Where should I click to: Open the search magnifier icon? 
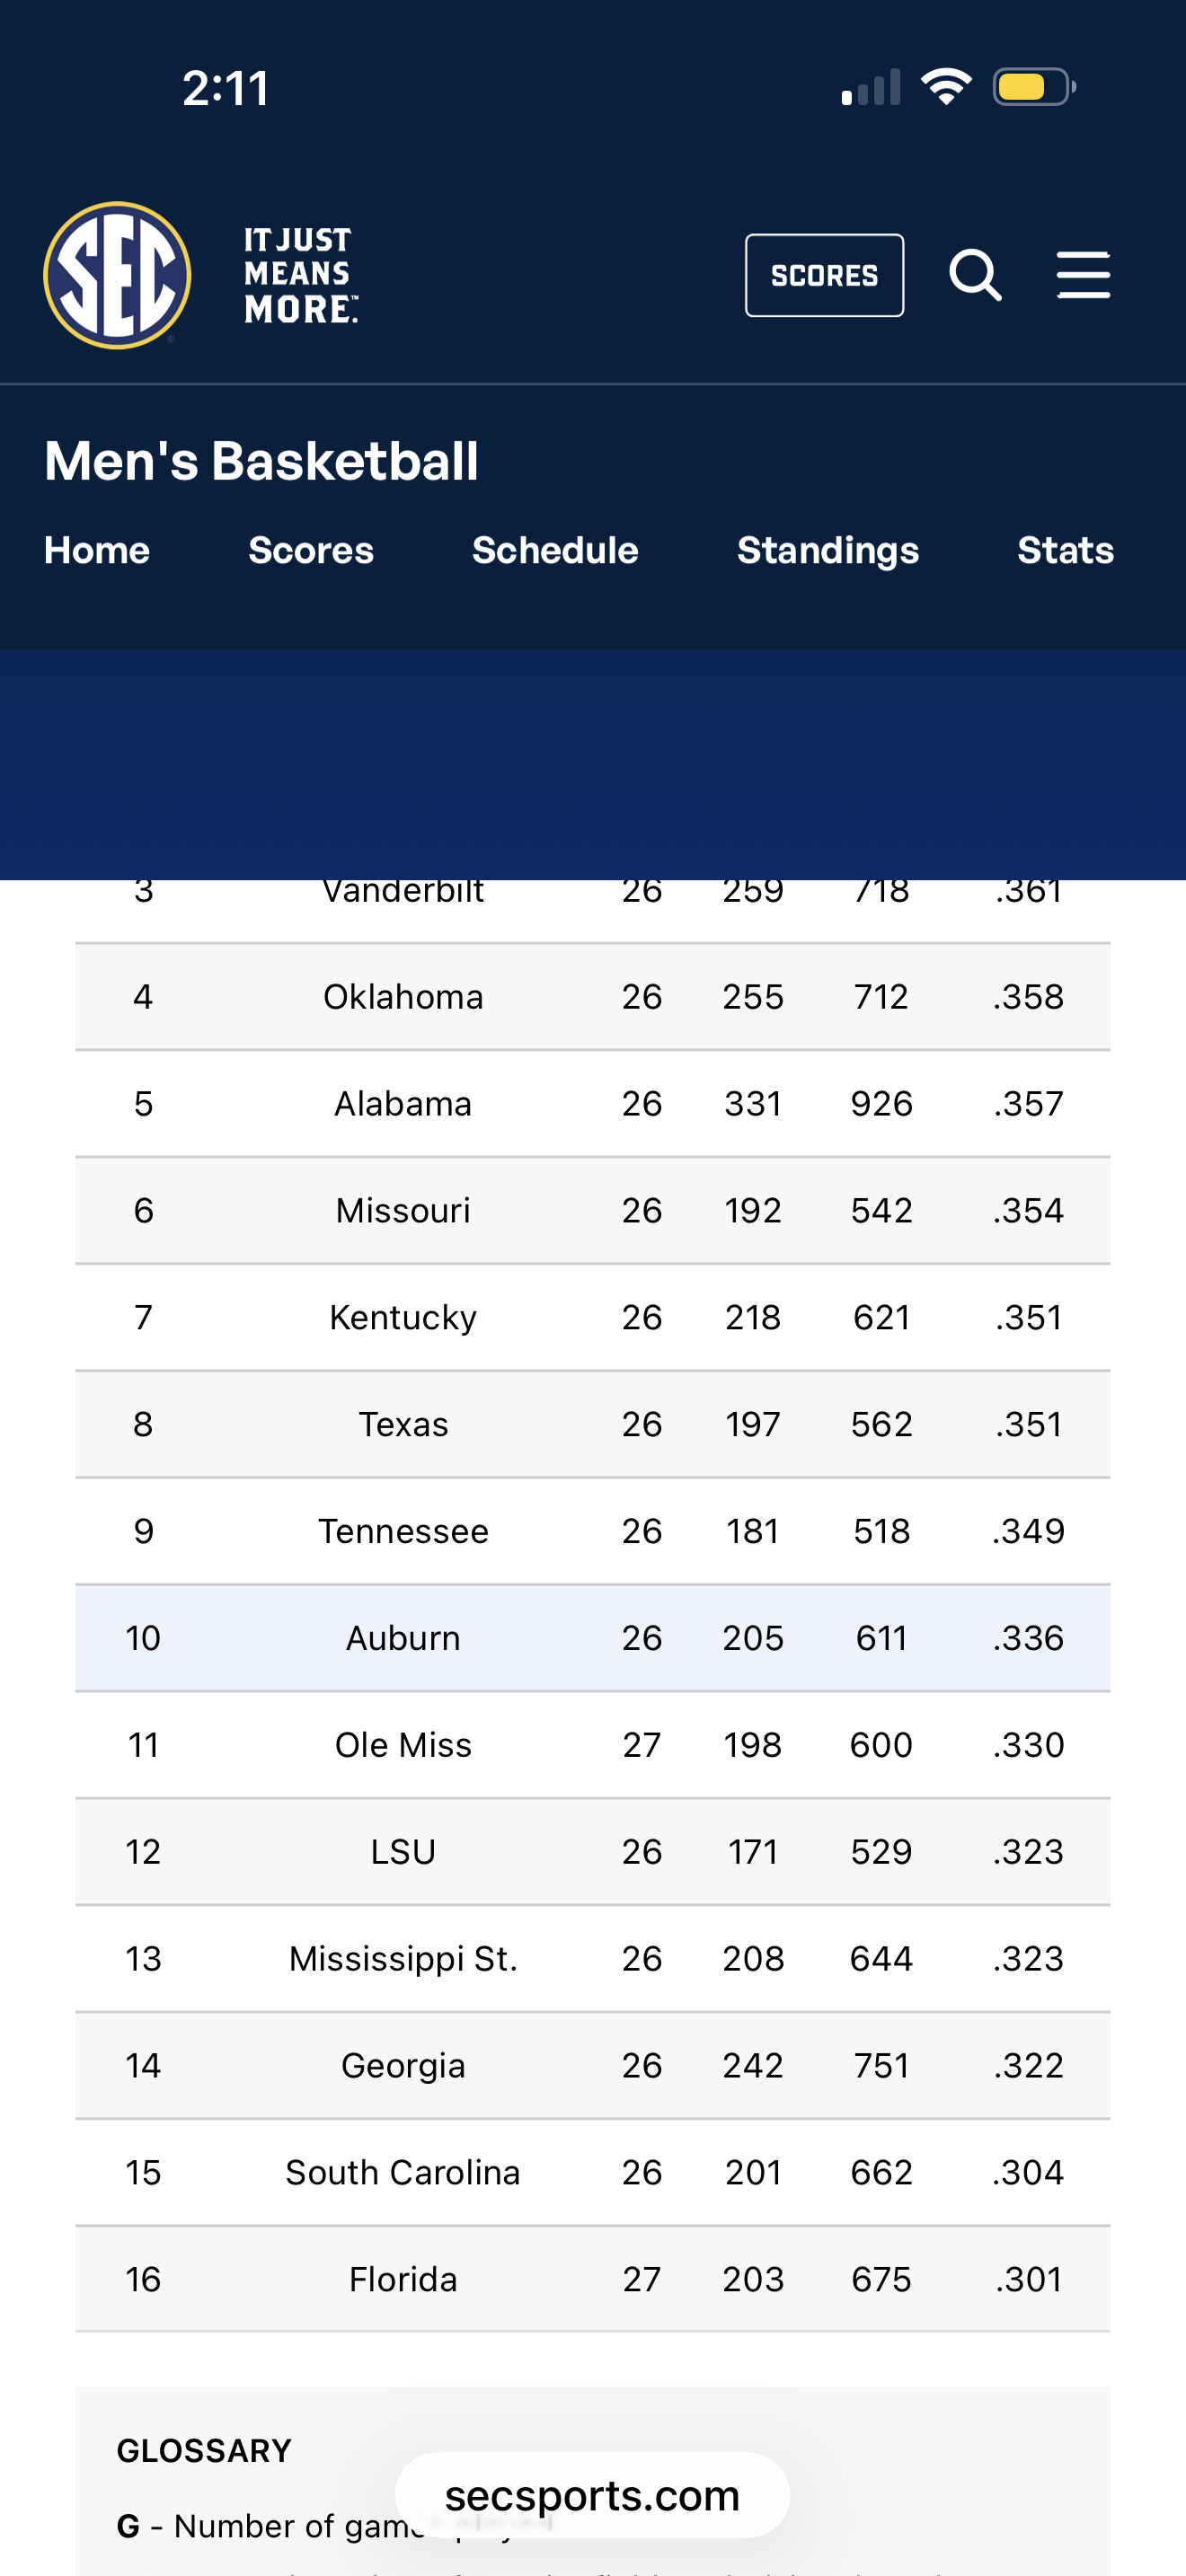(975, 275)
